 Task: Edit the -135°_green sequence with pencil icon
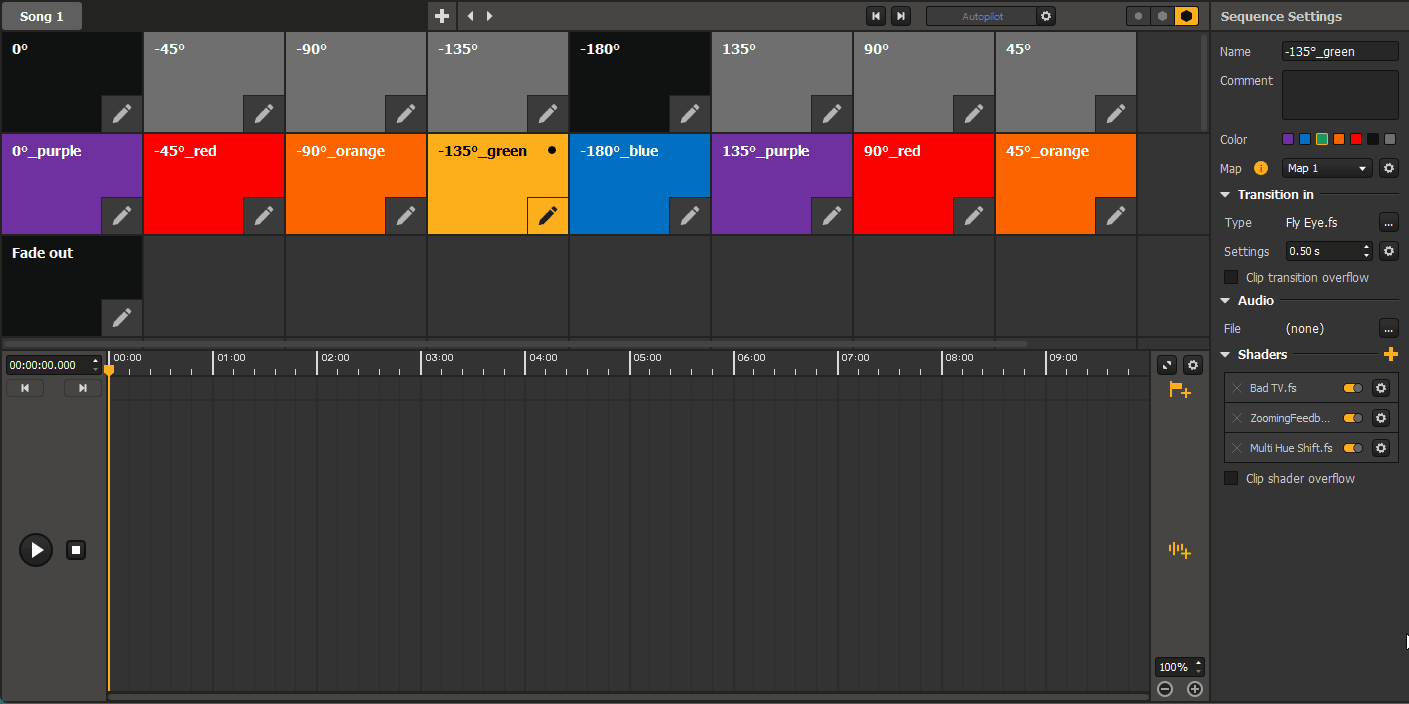547,215
